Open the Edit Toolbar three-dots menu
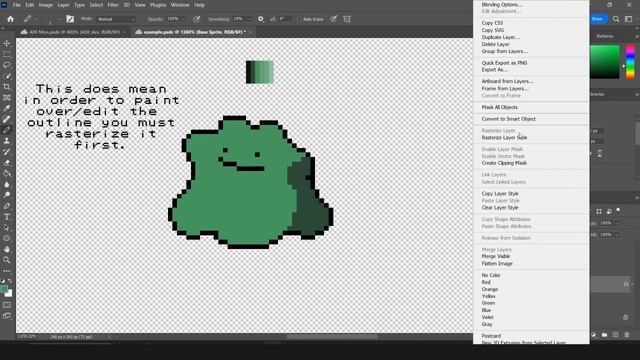Screen dimensions: 640x360 7,271
